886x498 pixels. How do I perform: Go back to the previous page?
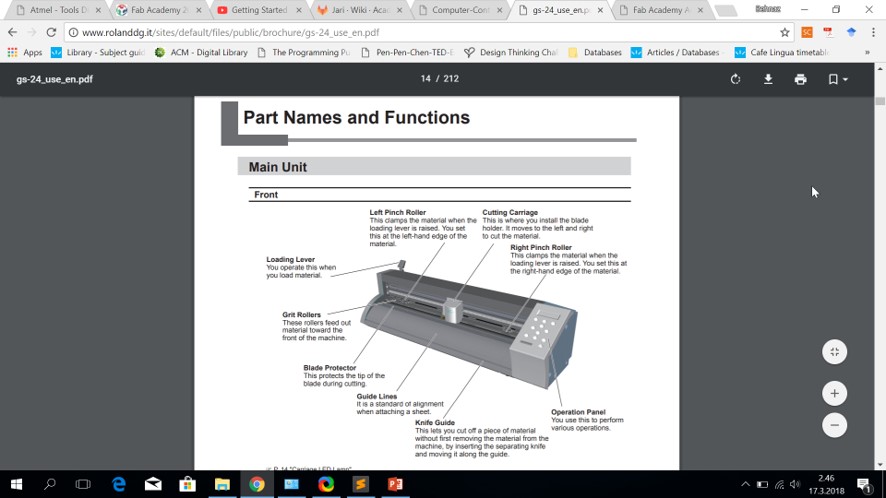point(12,32)
